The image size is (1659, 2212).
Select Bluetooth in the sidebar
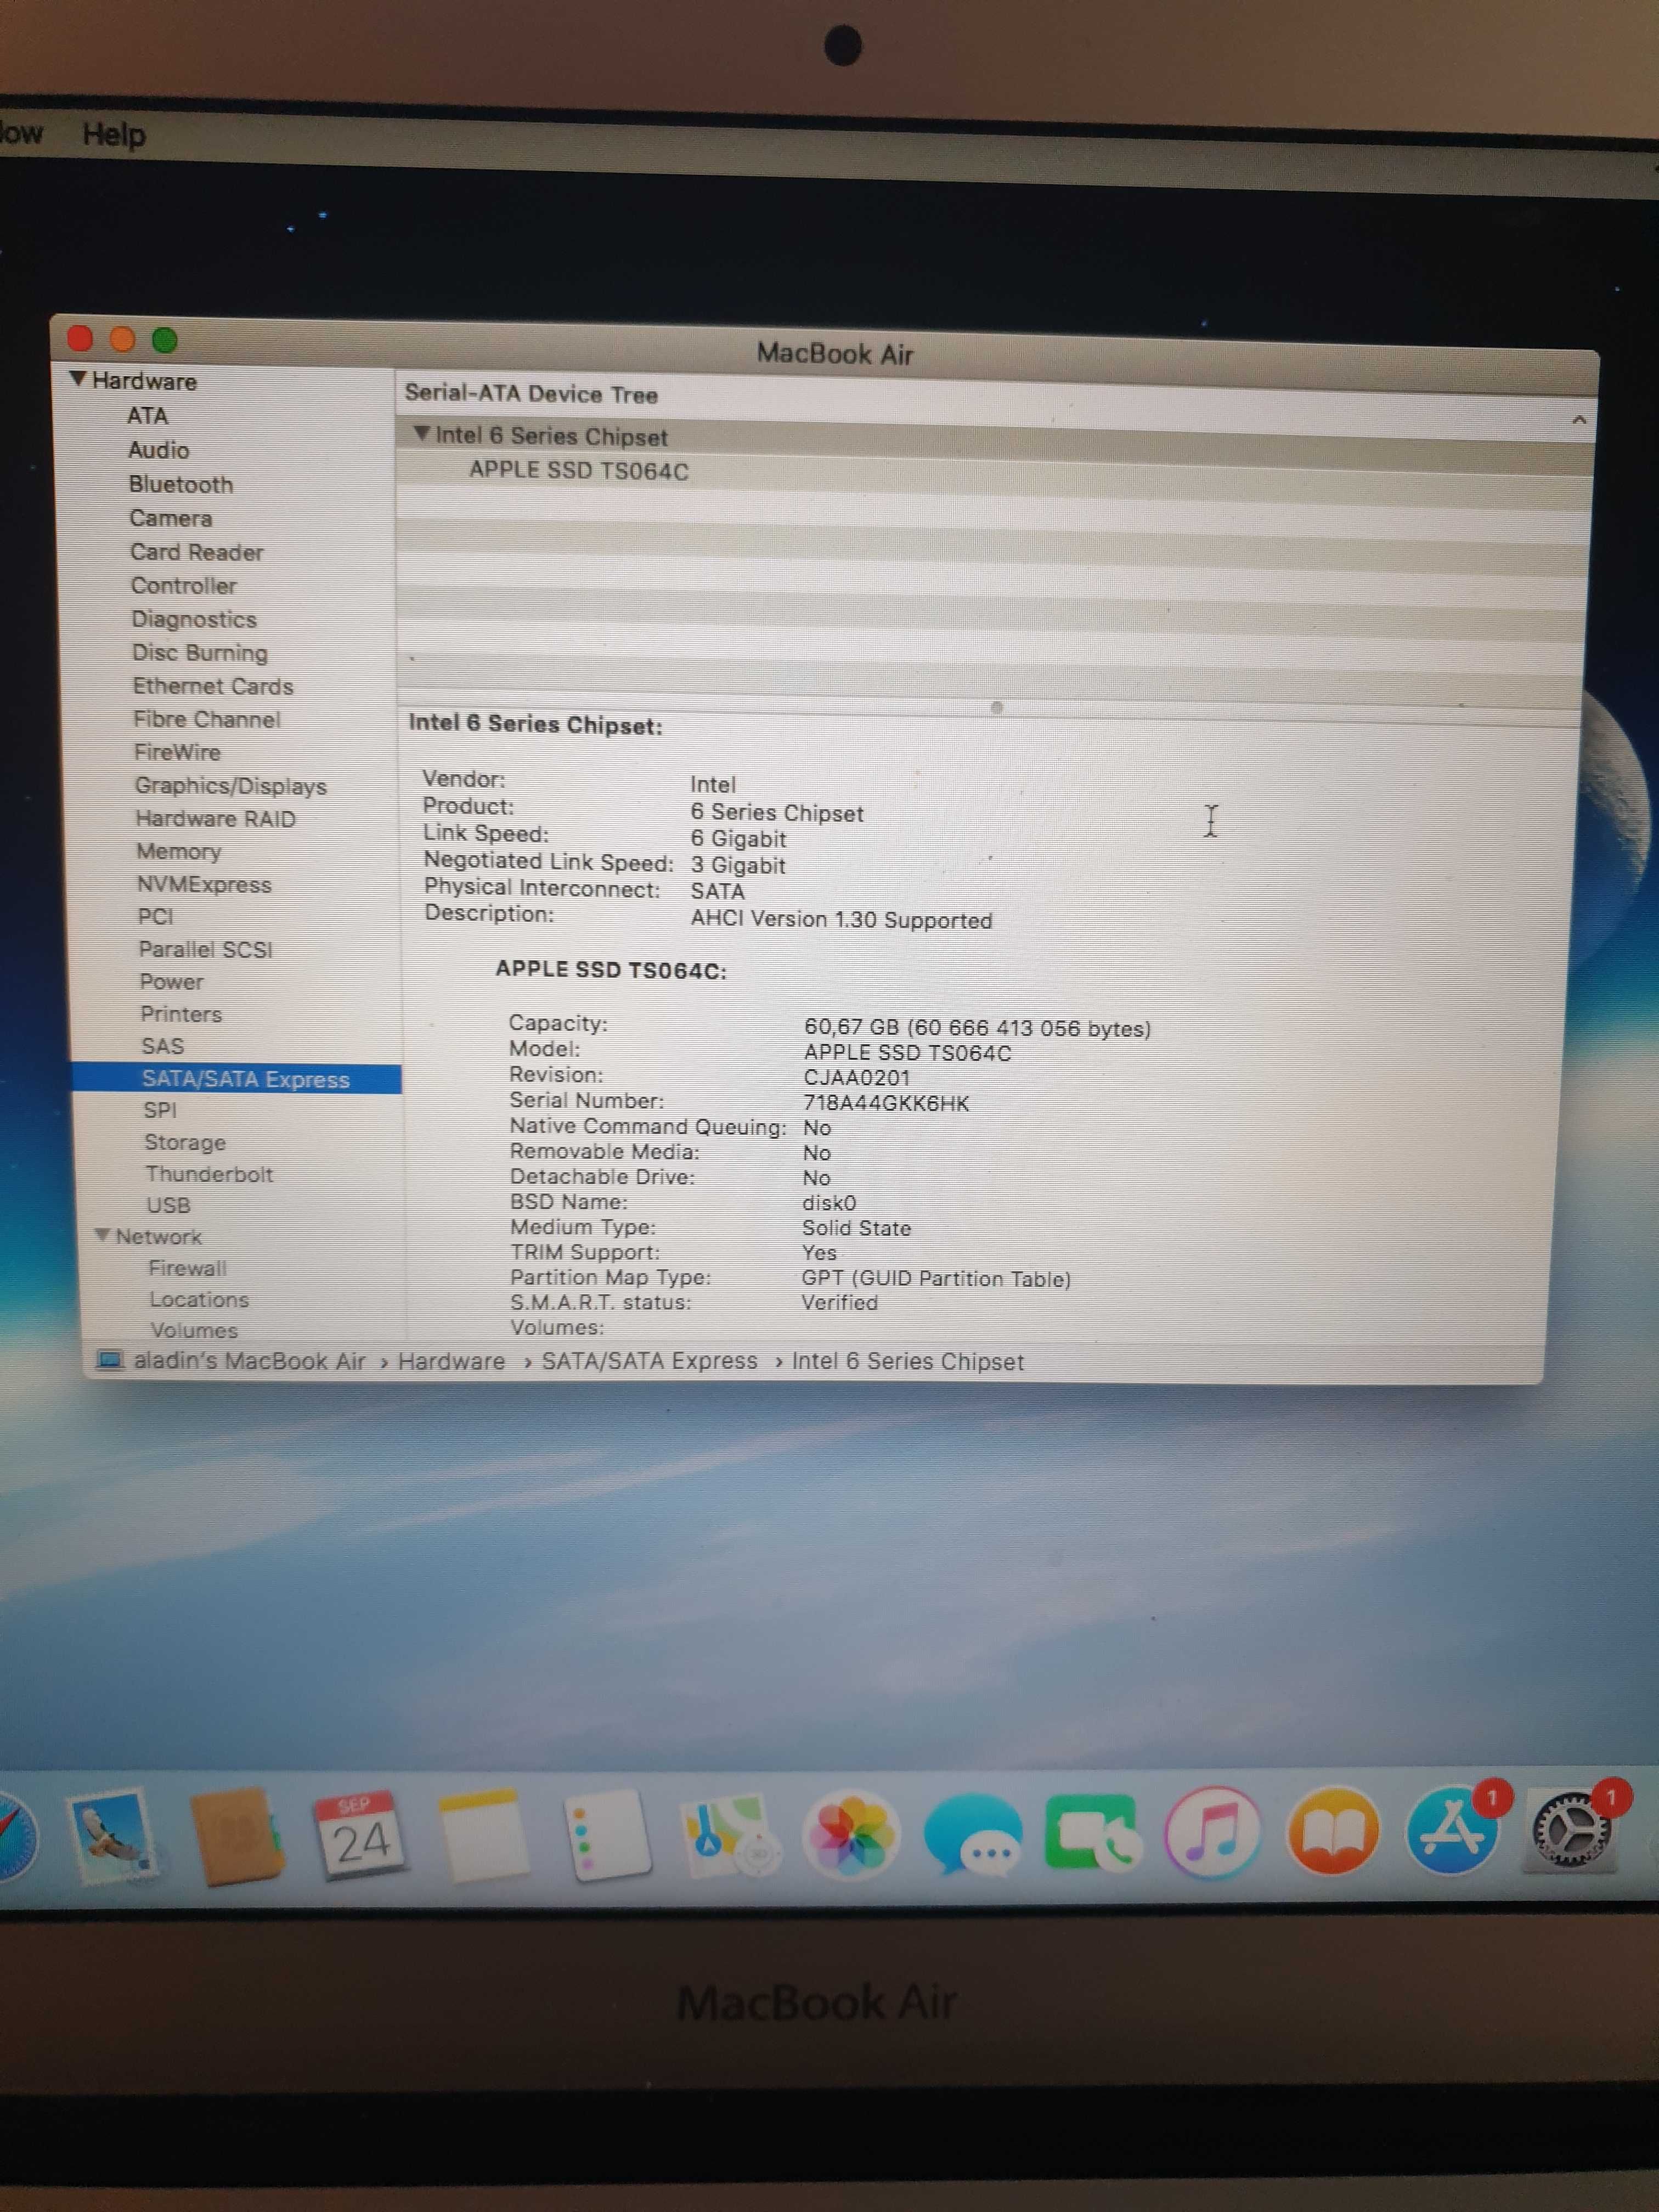click(180, 484)
